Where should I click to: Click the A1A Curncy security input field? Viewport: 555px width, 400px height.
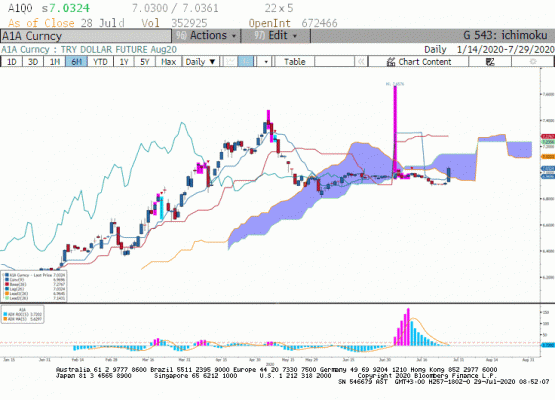[x=86, y=36]
